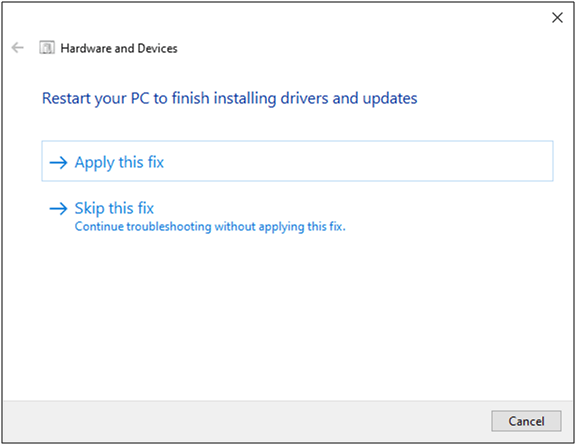
Task: Click the word 'Apply' in the first option
Action: point(95,163)
